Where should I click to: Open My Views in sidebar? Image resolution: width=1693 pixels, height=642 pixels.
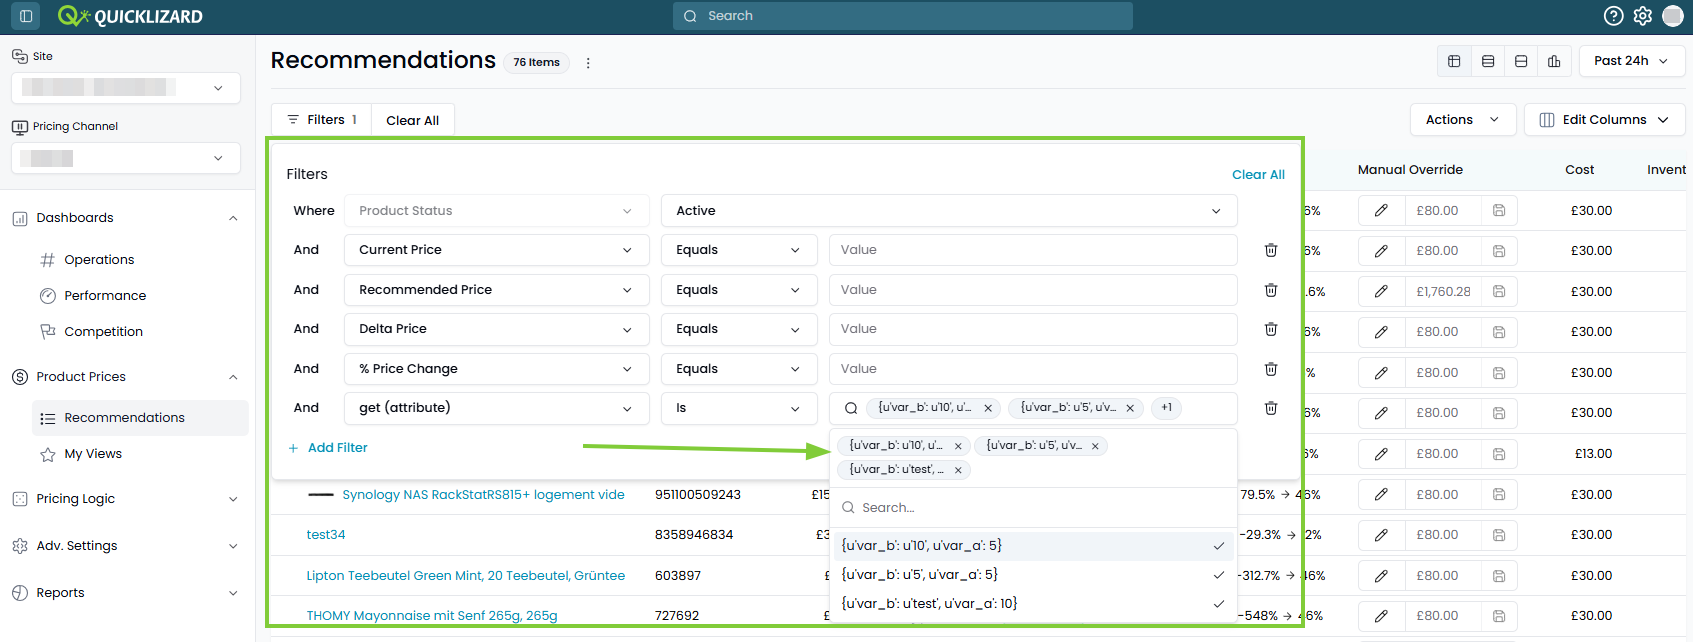93,454
